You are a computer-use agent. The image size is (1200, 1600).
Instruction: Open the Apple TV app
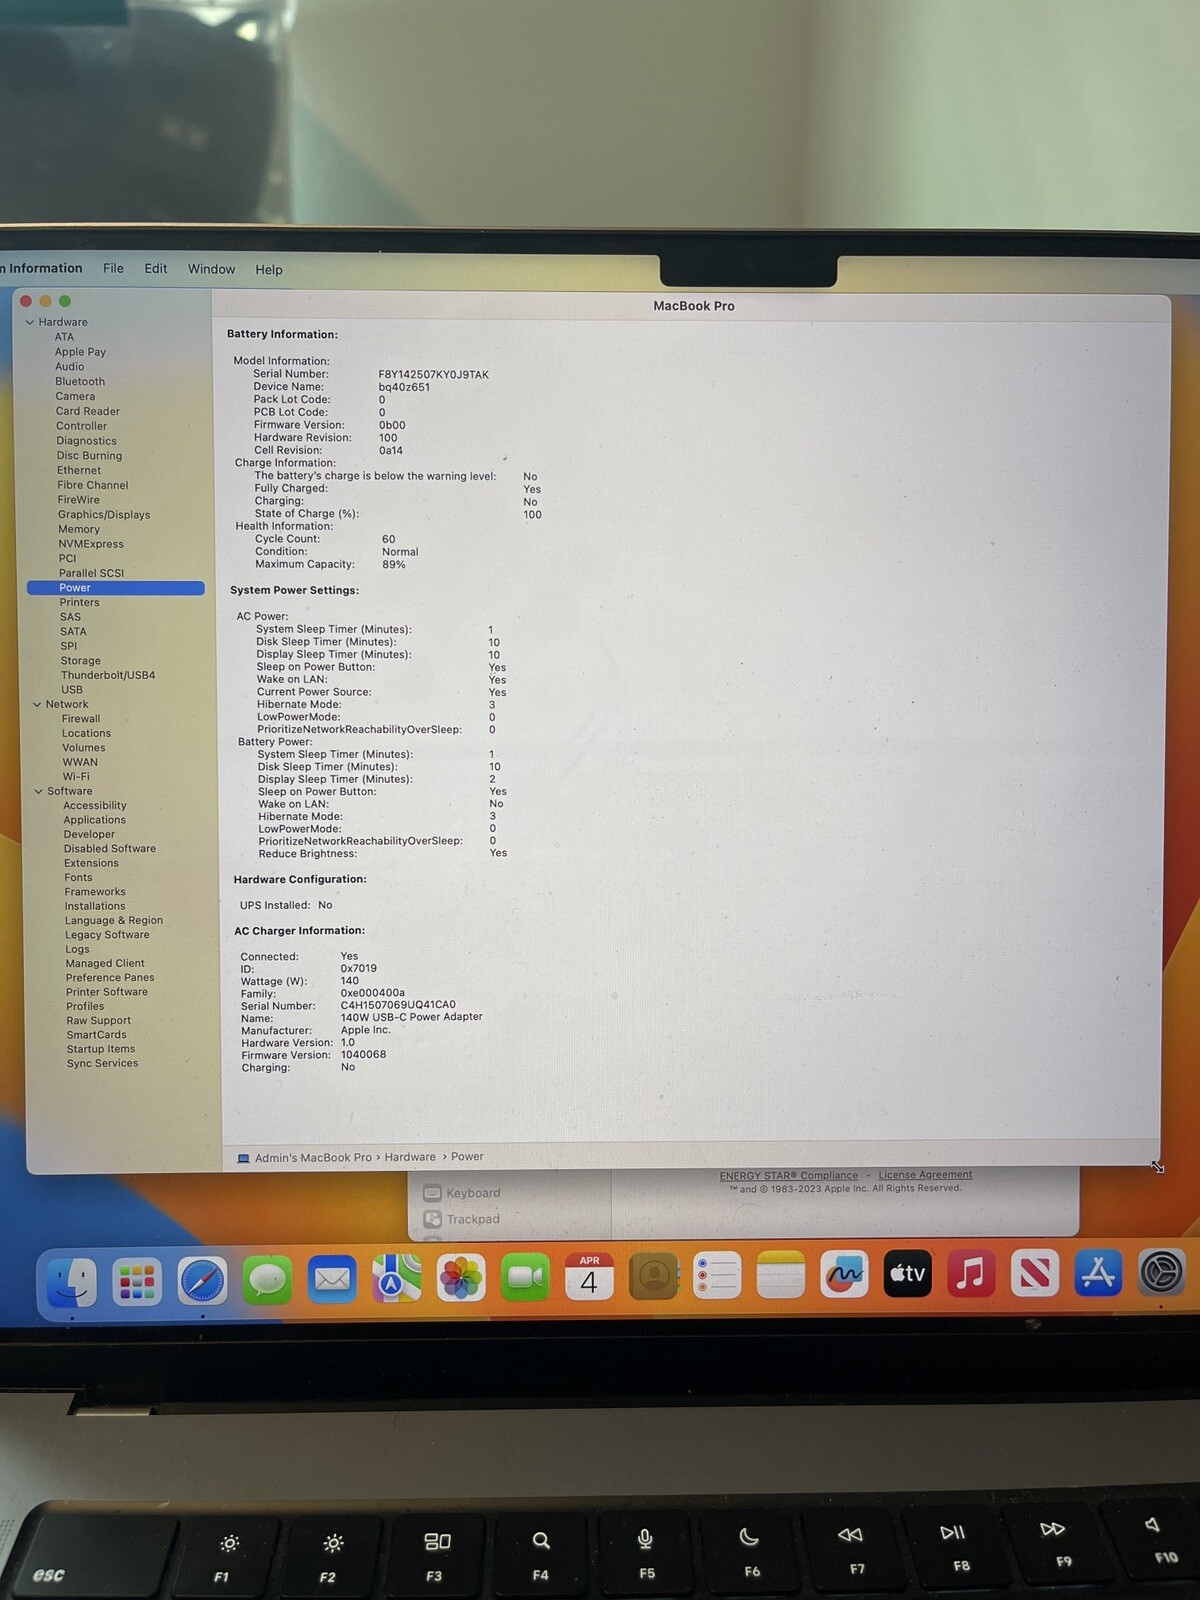pyautogui.click(x=908, y=1274)
